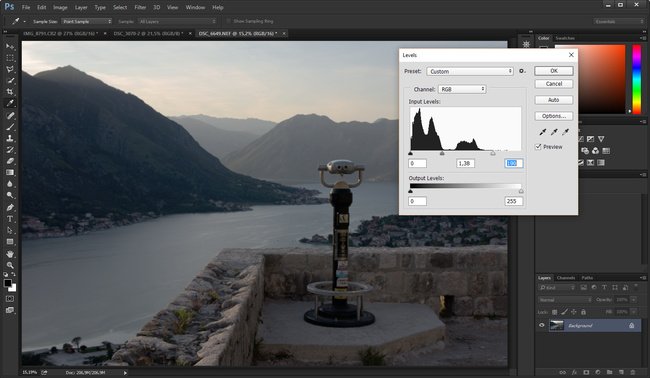Image resolution: width=650 pixels, height=378 pixels.
Task: Open the Preset dropdown showing Custom
Action: coord(470,71)
